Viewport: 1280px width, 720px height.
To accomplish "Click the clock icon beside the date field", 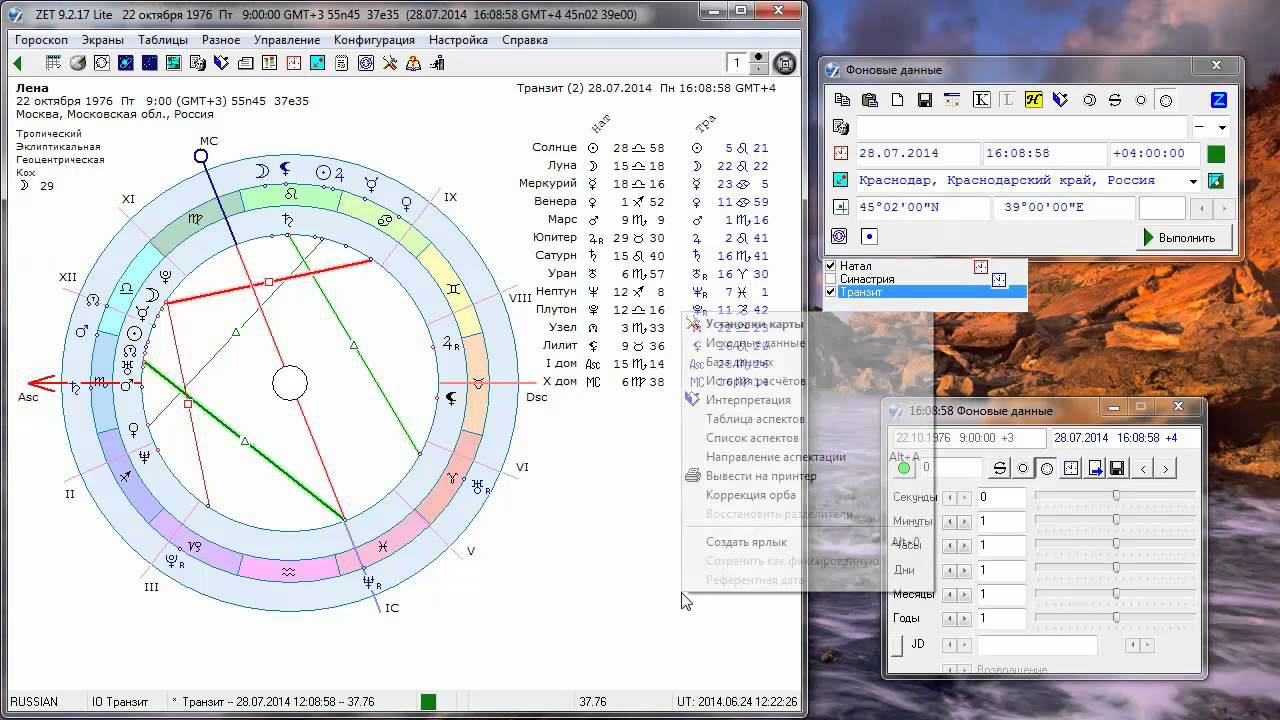I will tap(840, 154).
